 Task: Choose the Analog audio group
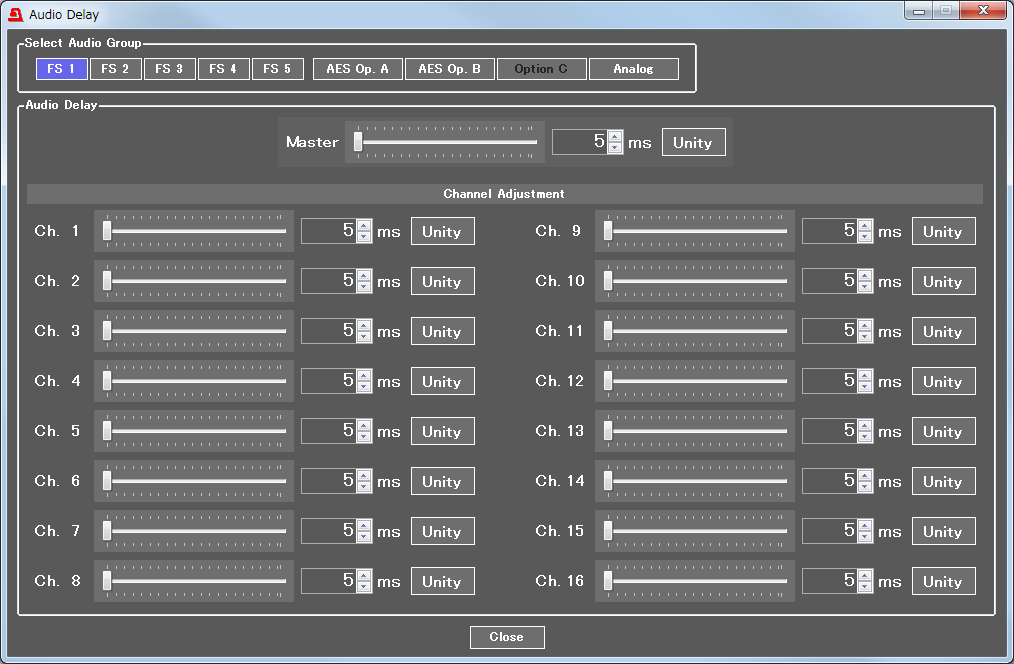pos(633,69)
